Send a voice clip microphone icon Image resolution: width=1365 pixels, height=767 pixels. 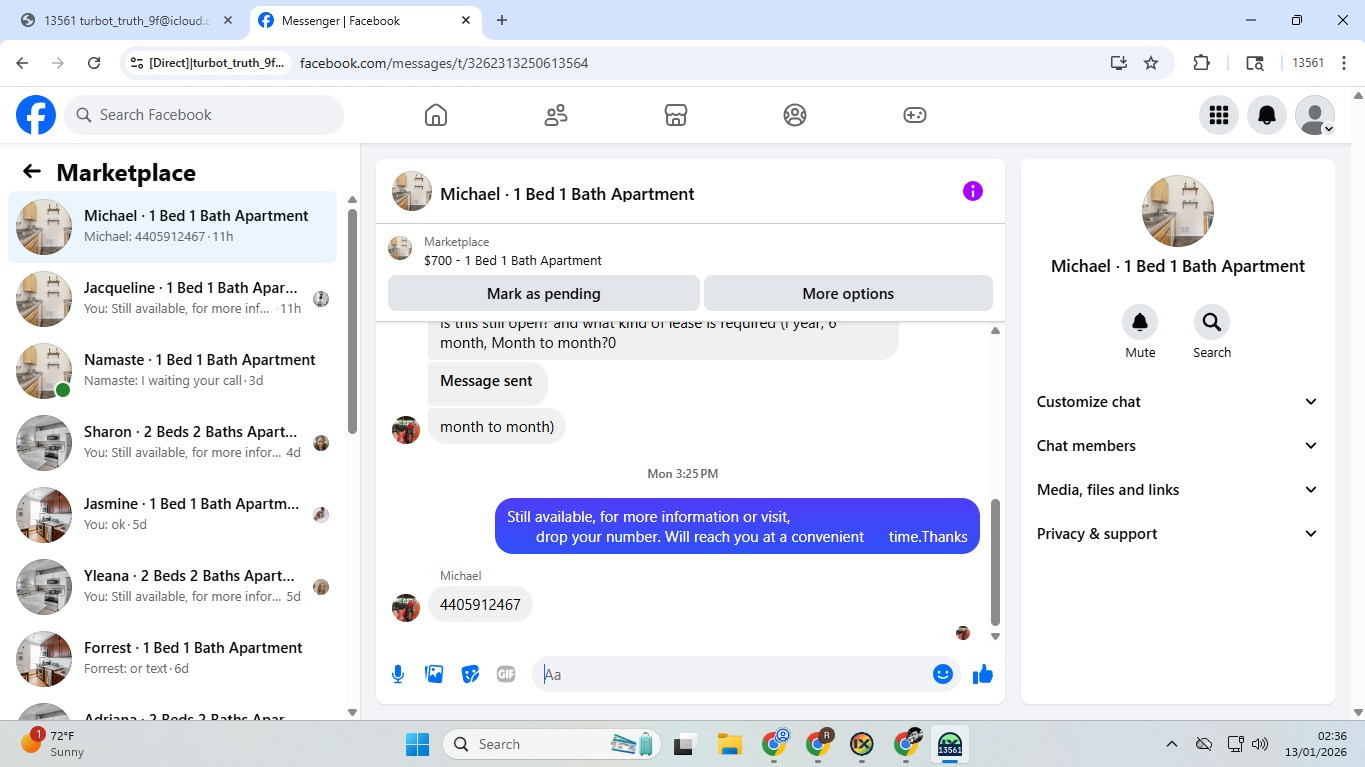398,674
